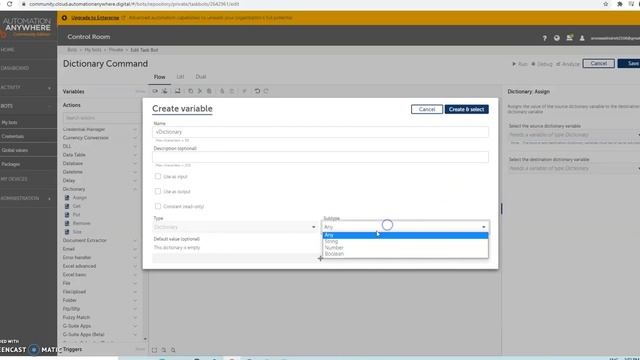Choose Any in the Subtype list
The width and height of the screenshot is (640, 360).
pos(405,235)
